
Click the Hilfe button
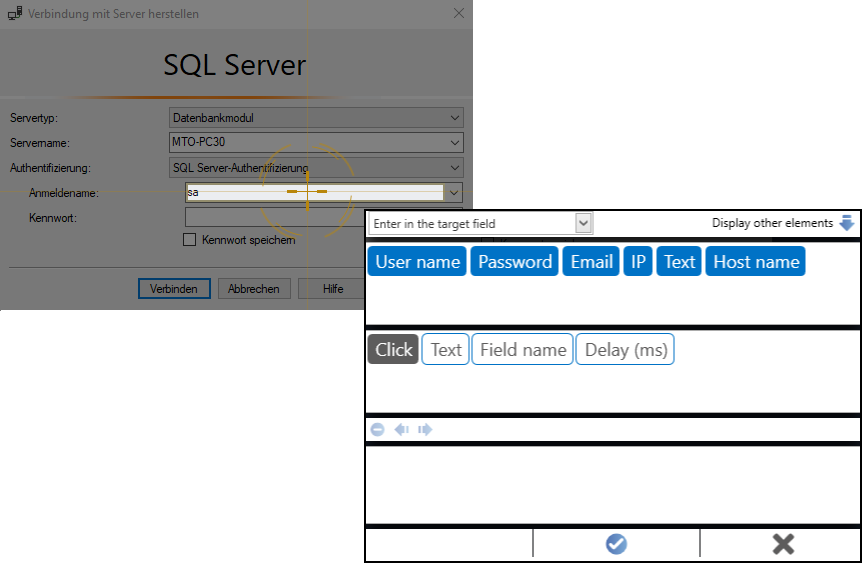click(332, 289)
